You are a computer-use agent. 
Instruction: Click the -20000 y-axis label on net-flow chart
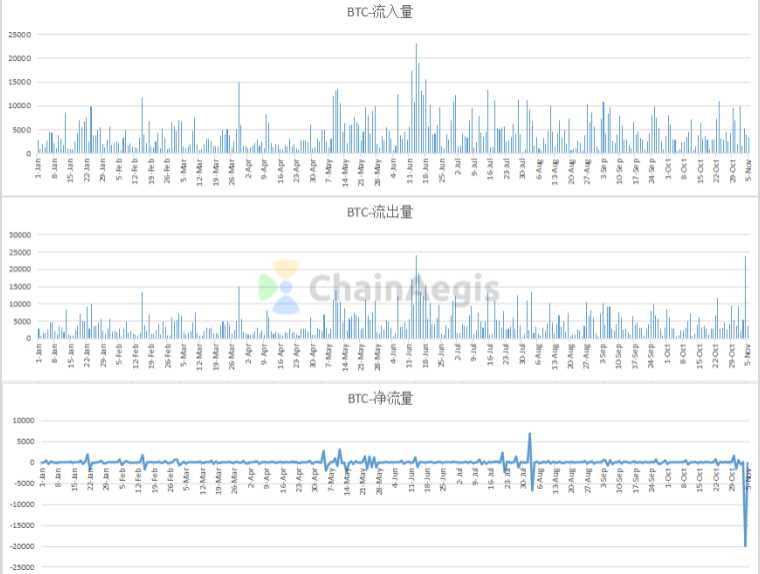pos(19,546)
